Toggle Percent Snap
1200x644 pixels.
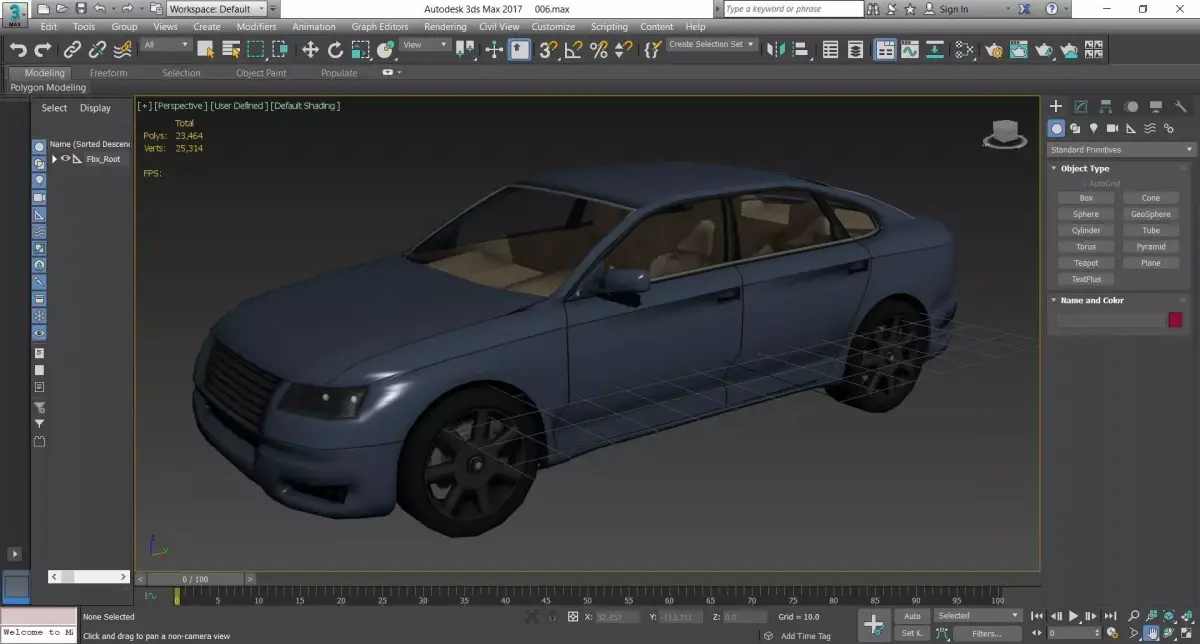599,50
